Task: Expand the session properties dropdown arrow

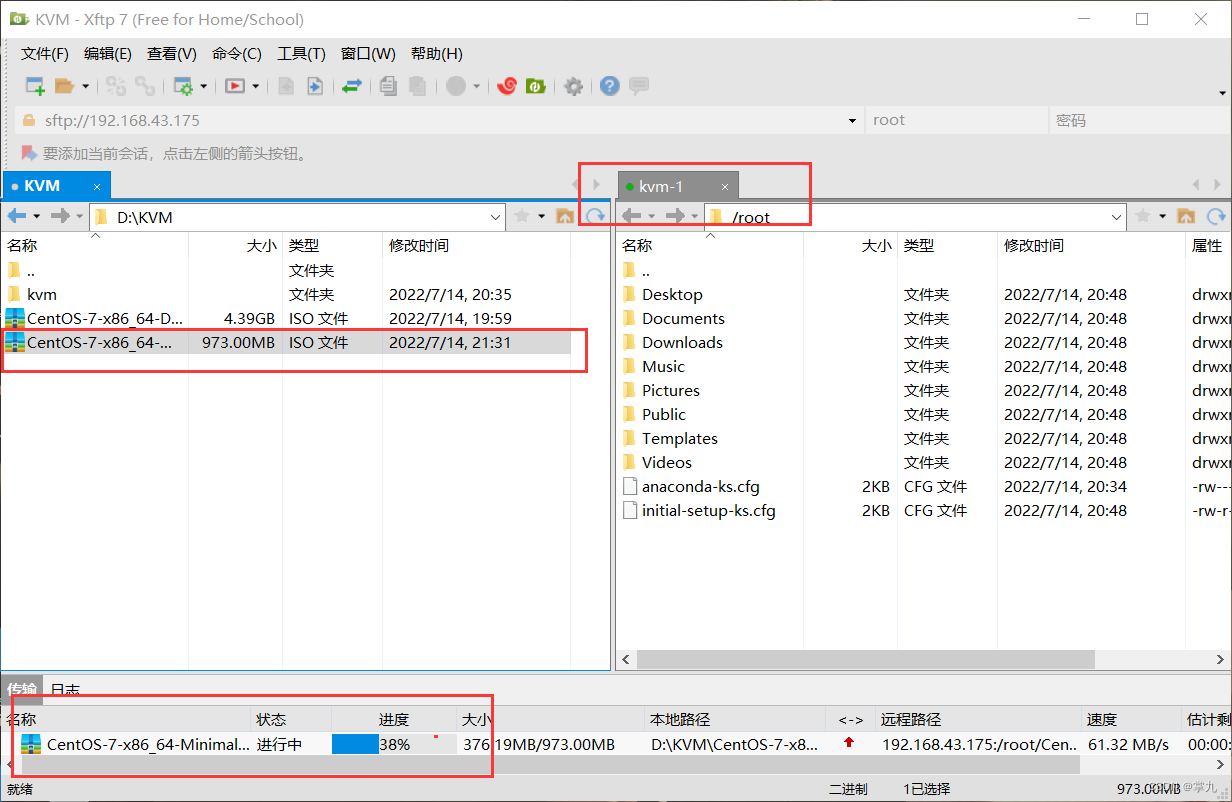Action: coord(204,87)
